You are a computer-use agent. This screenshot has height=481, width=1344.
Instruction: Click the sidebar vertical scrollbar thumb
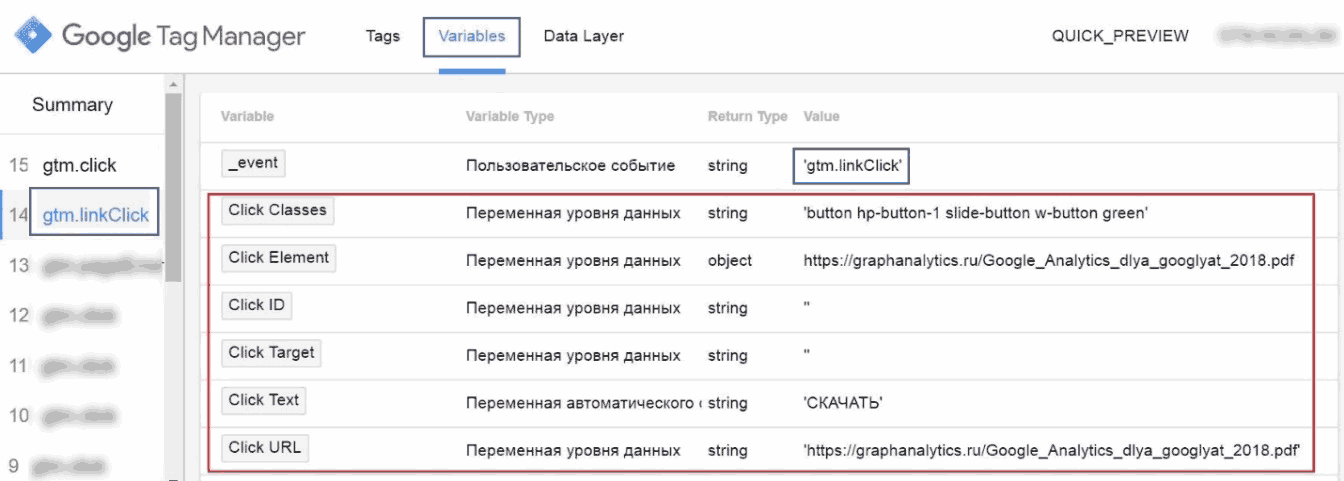pos(173,187)
